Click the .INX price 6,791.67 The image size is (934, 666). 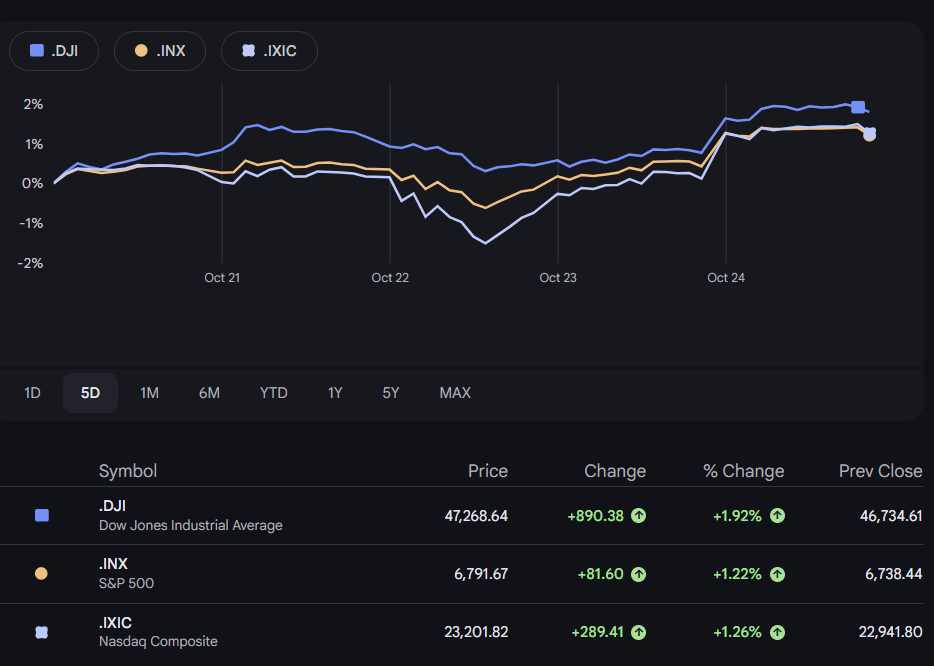[481, 574]
